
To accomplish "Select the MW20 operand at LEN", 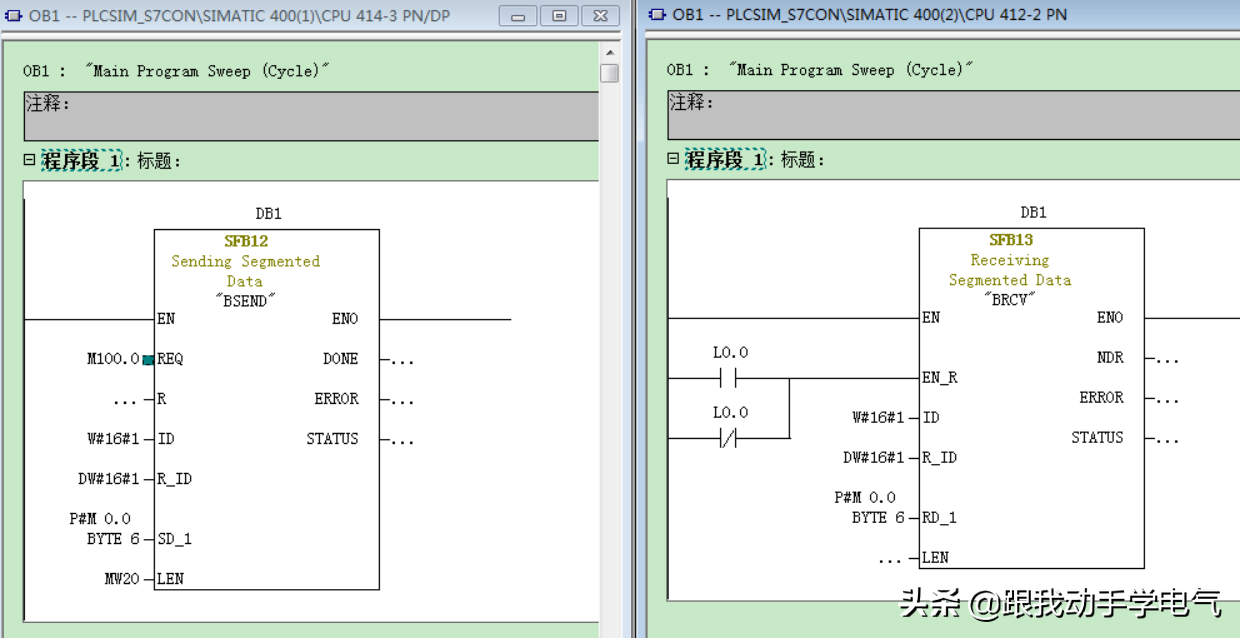I will coord(122,579).
